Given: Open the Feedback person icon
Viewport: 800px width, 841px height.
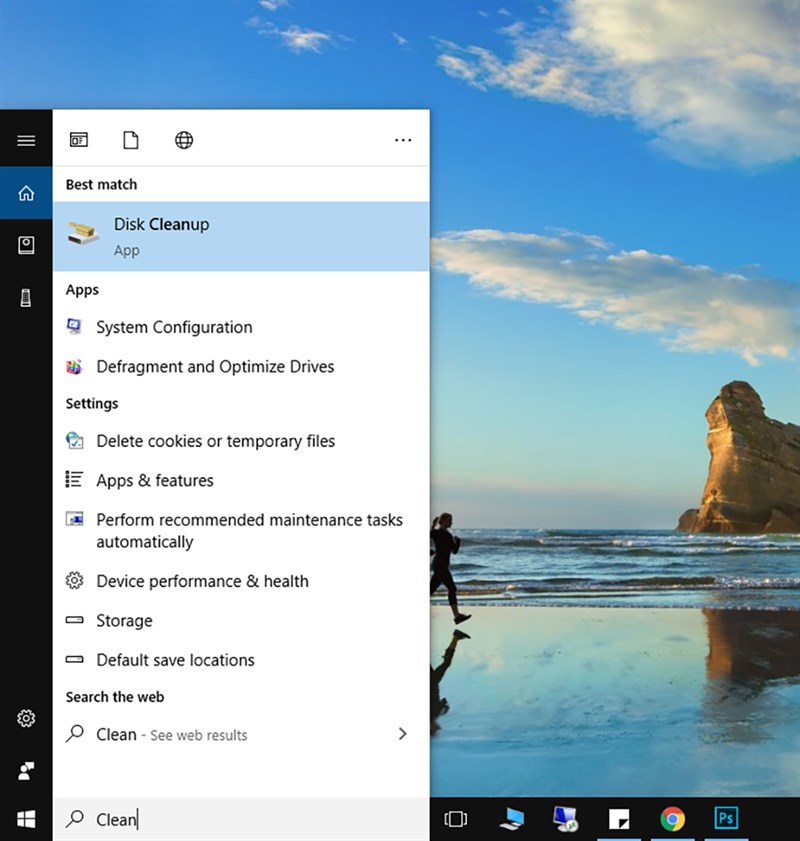Looking at the screenshot, I should click(x=26, y=771).
